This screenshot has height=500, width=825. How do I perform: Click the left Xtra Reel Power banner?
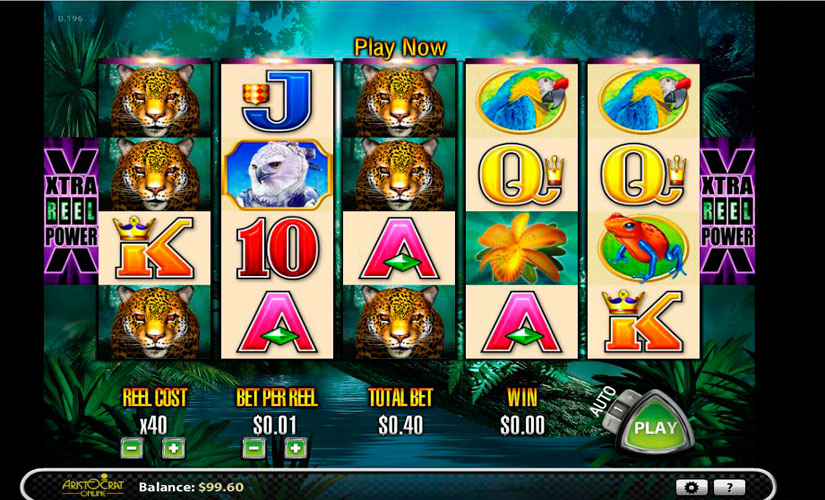tap(71, 211)
